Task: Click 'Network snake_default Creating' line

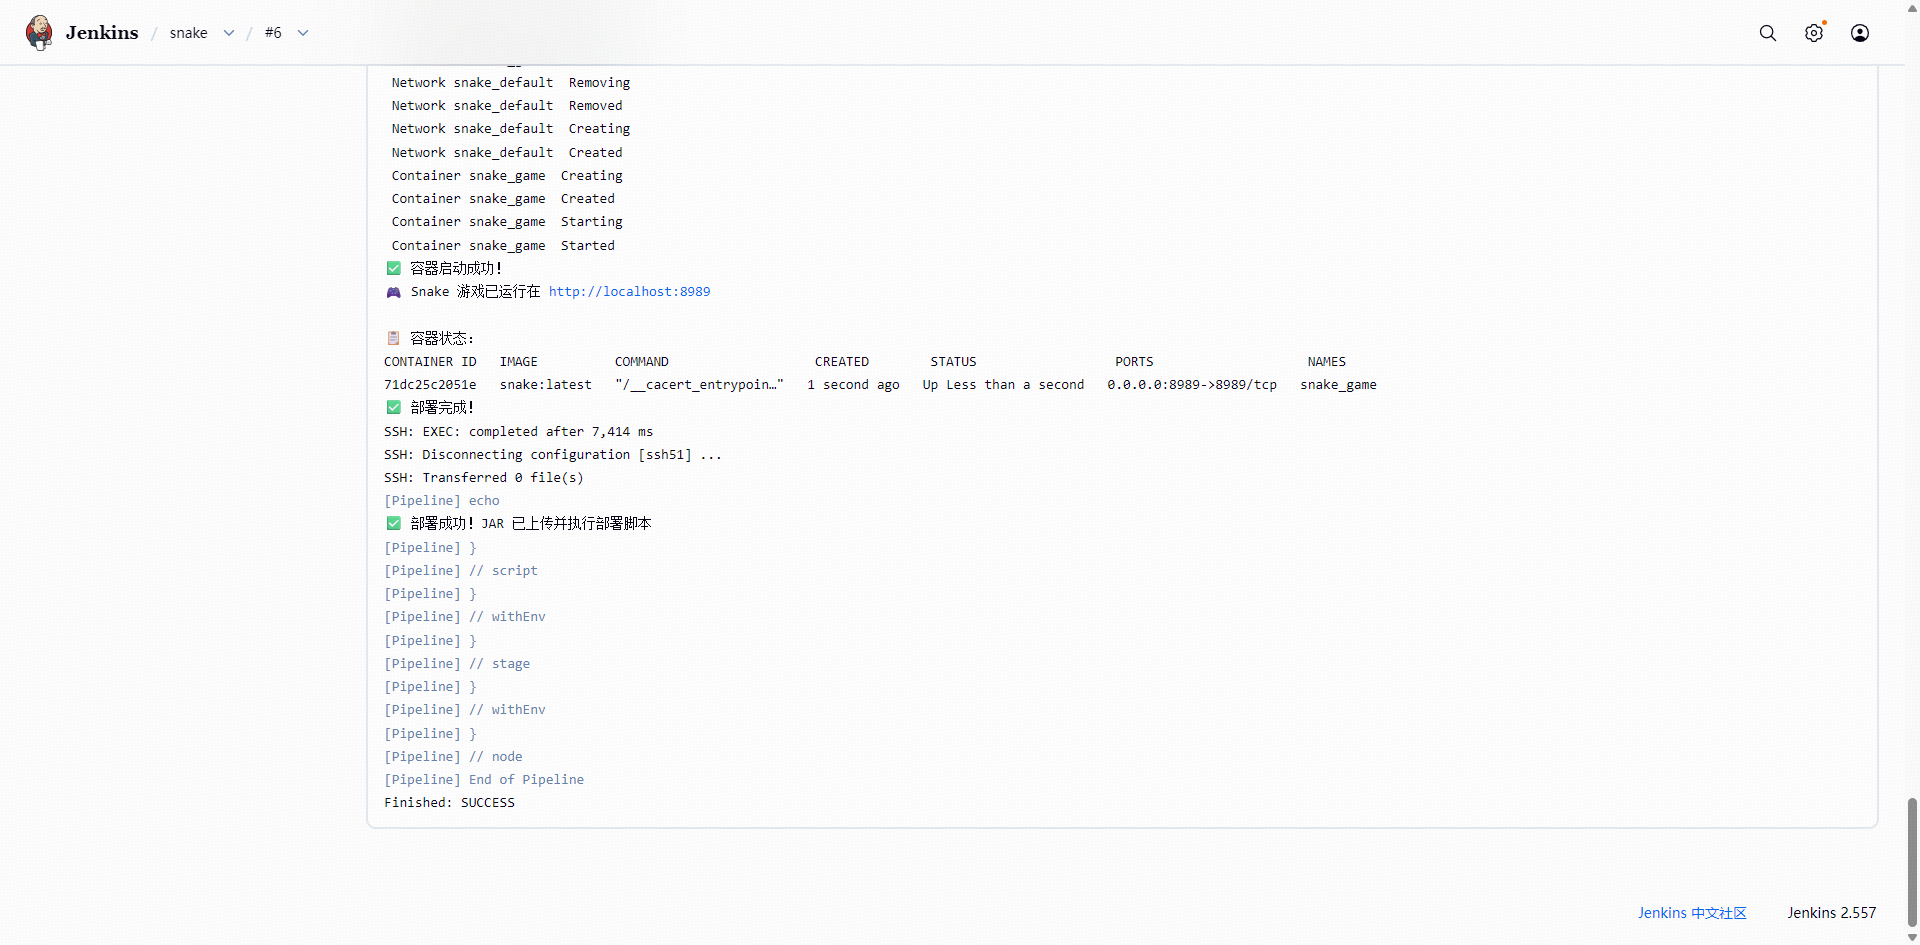Action: [x=511, y=129]
